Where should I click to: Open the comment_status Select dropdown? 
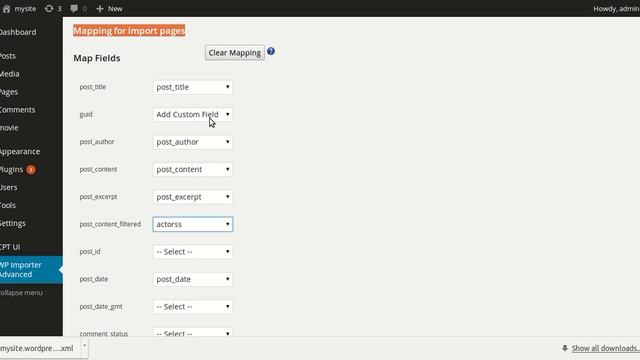[193, 332]
